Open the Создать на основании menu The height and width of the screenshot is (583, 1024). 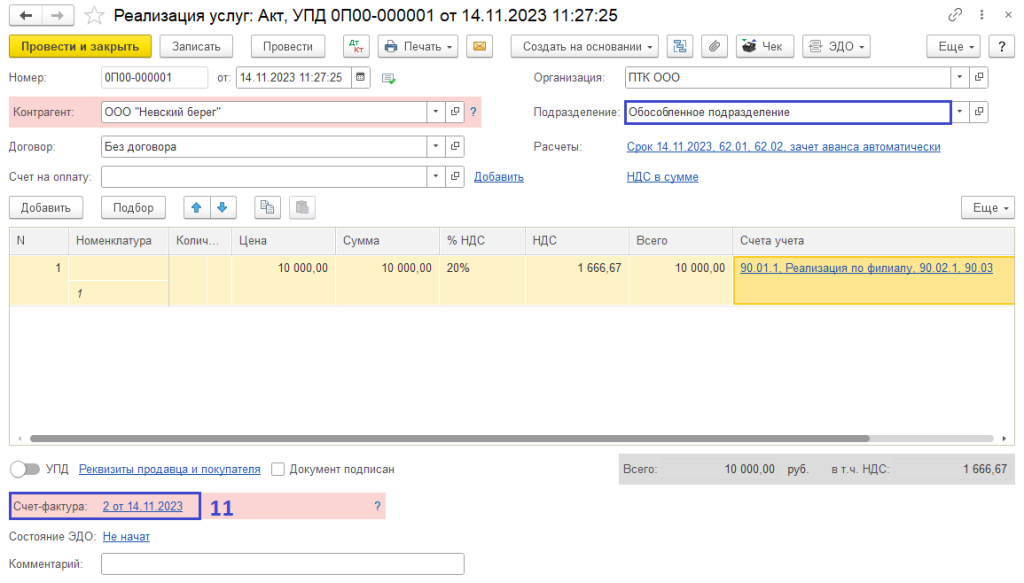click(584, 47)
